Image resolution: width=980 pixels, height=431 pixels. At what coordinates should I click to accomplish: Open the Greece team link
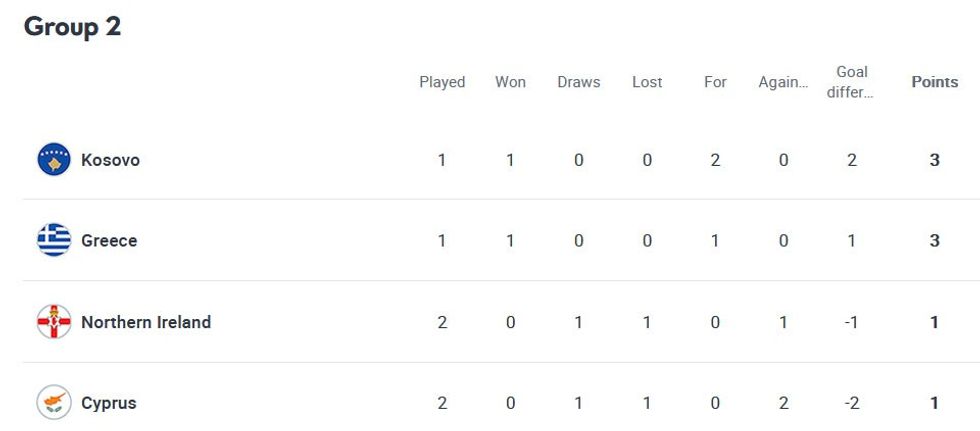[x=109, y=241]
